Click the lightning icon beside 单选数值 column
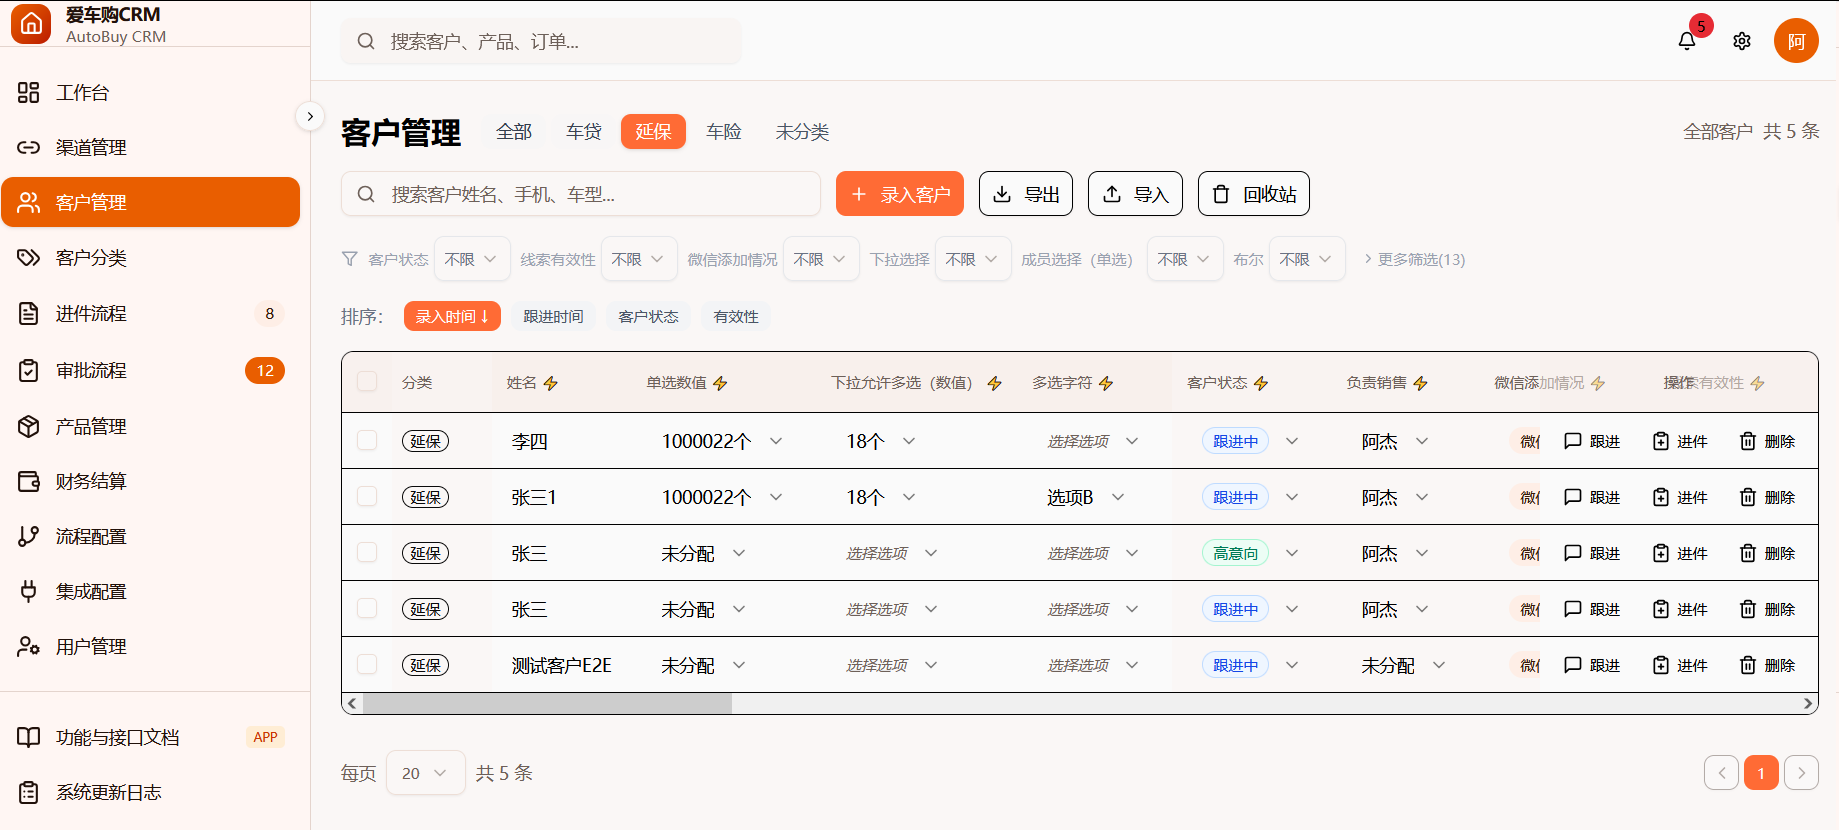The image size is (1839, 830). click(720, 383)
